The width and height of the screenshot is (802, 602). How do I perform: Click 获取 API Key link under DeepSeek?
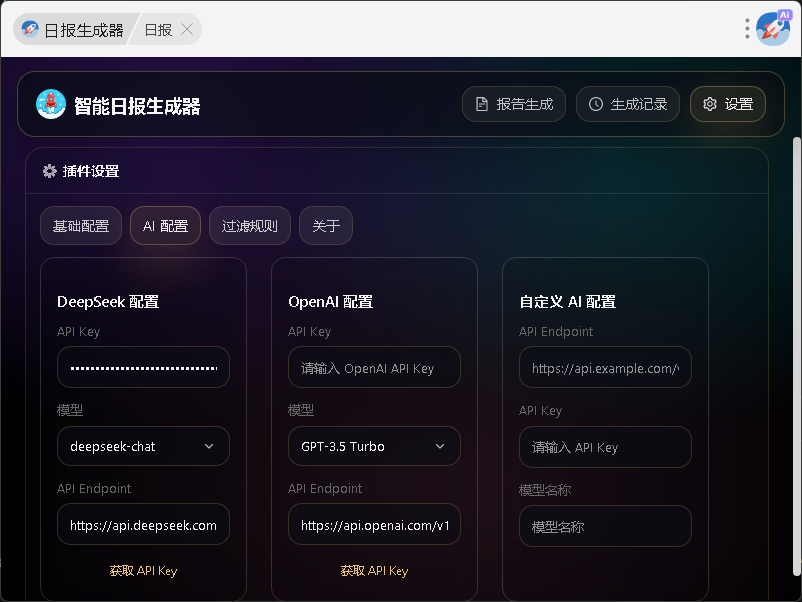(x=143, y=570)
